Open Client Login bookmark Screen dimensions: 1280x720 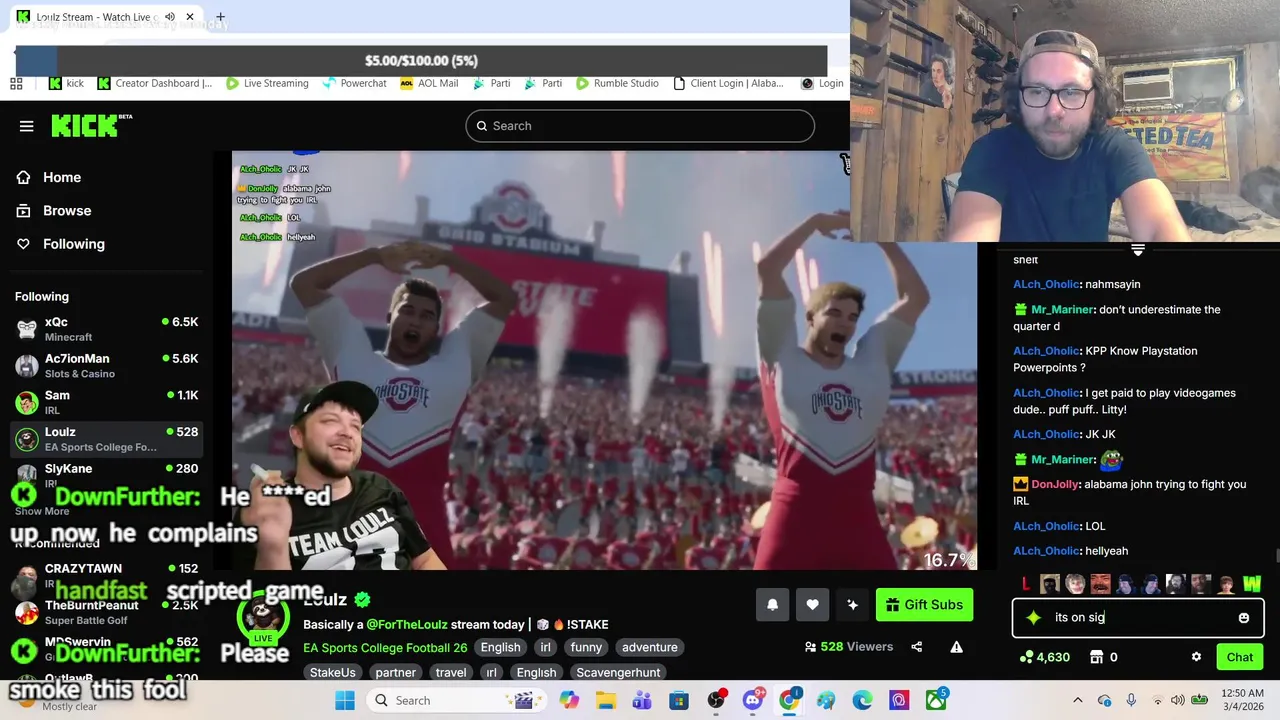click(728, 83)
